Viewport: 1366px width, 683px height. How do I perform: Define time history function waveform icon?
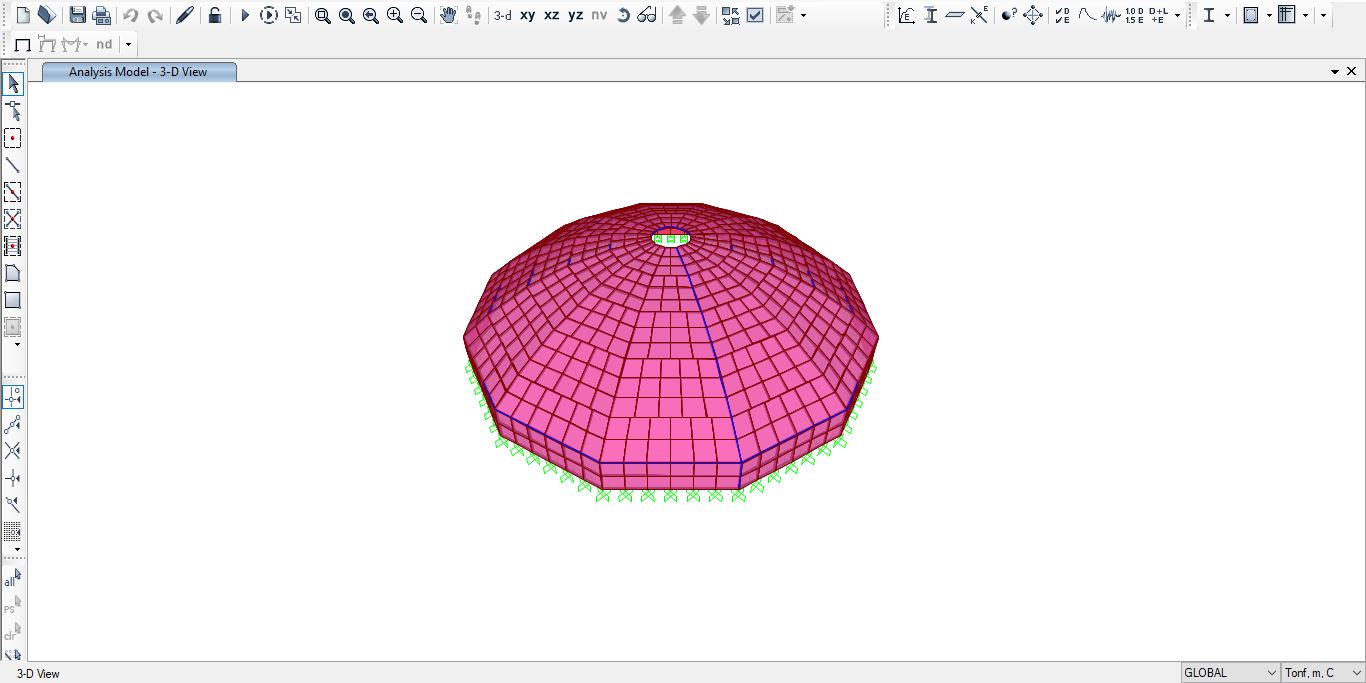point(1111,15)
